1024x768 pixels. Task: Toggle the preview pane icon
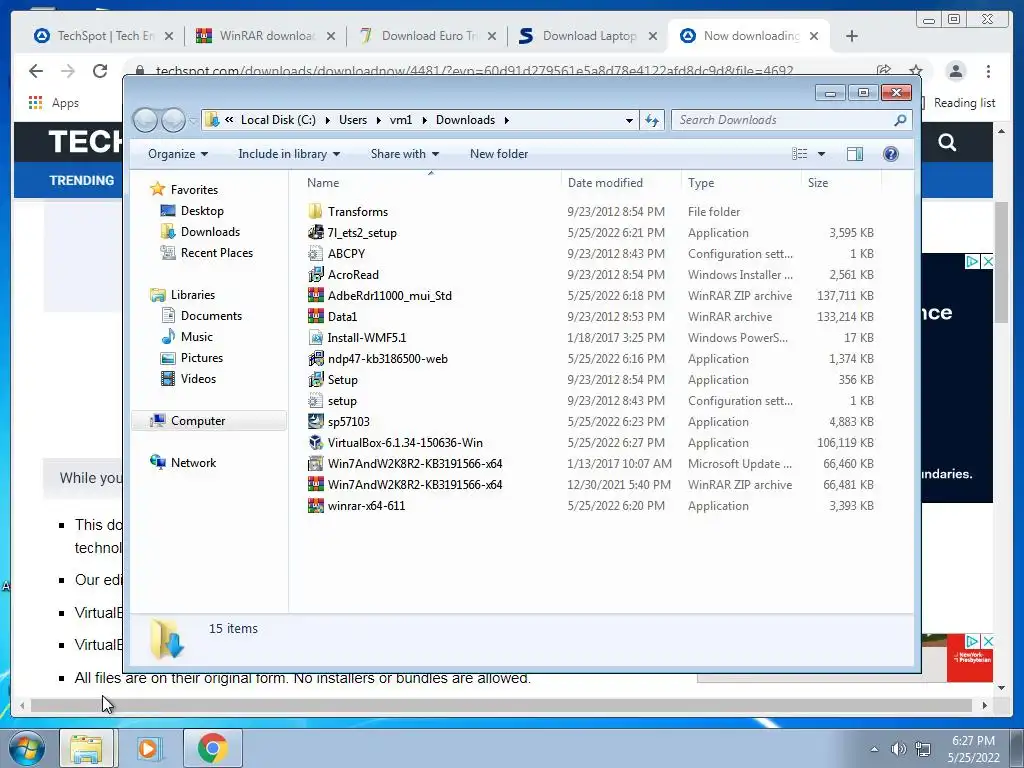click(x=854, y=153)
